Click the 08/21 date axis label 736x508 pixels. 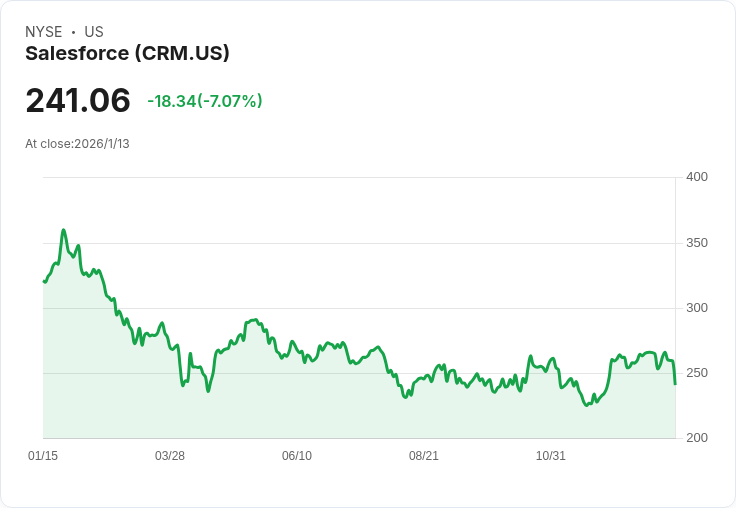tap(424, 455)
